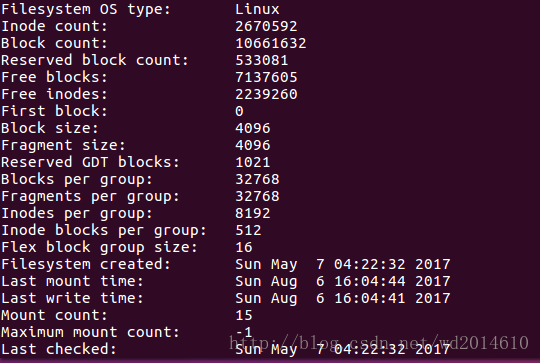Select the value 533081

(x=262, y=60)
